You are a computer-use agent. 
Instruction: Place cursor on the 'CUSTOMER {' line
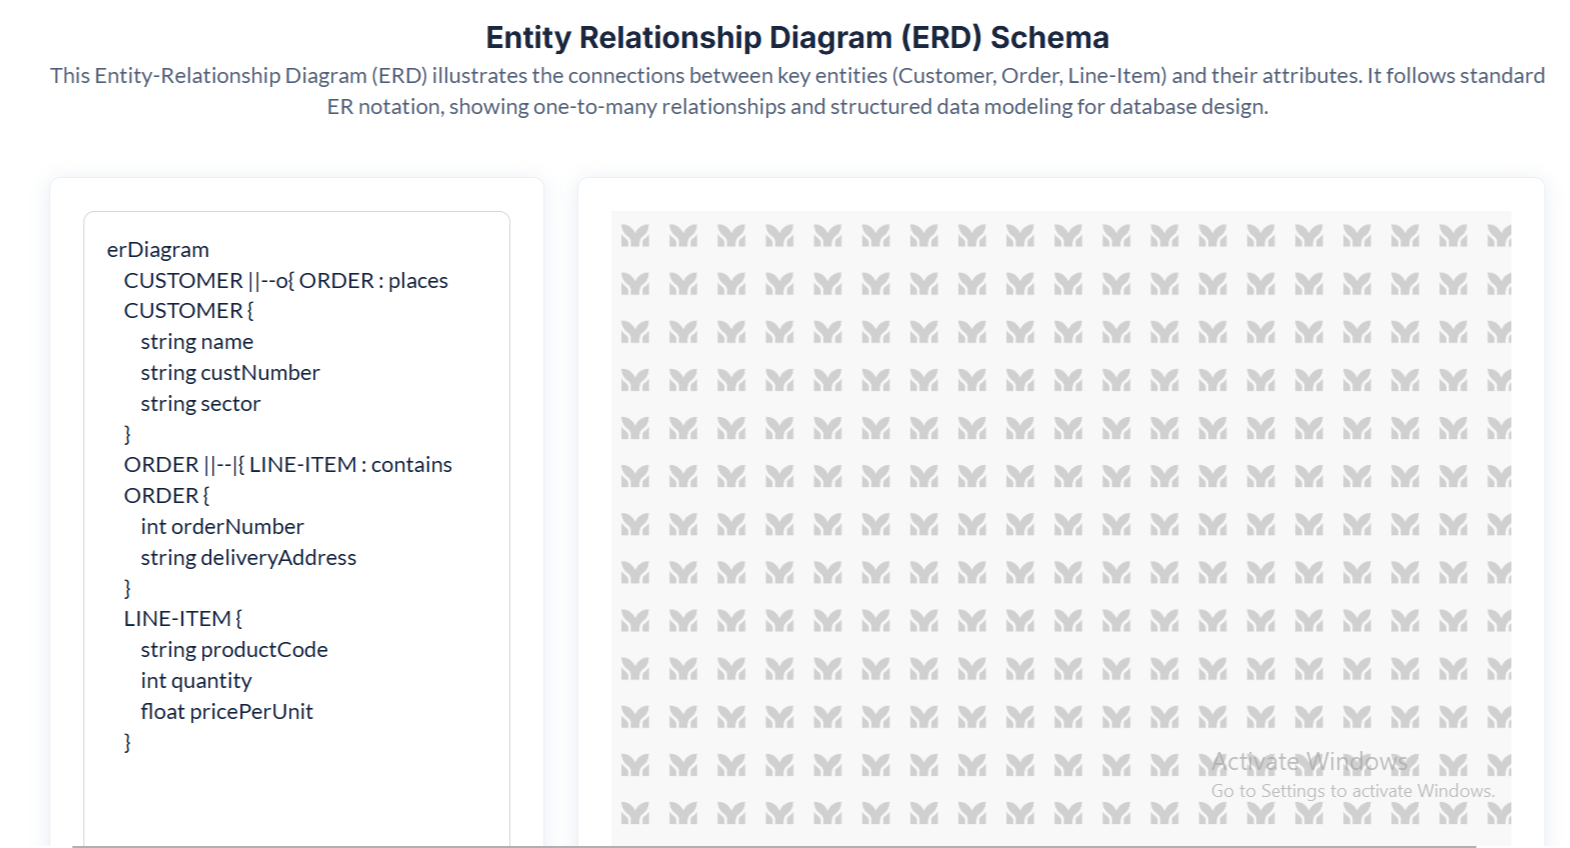point(188,311)
